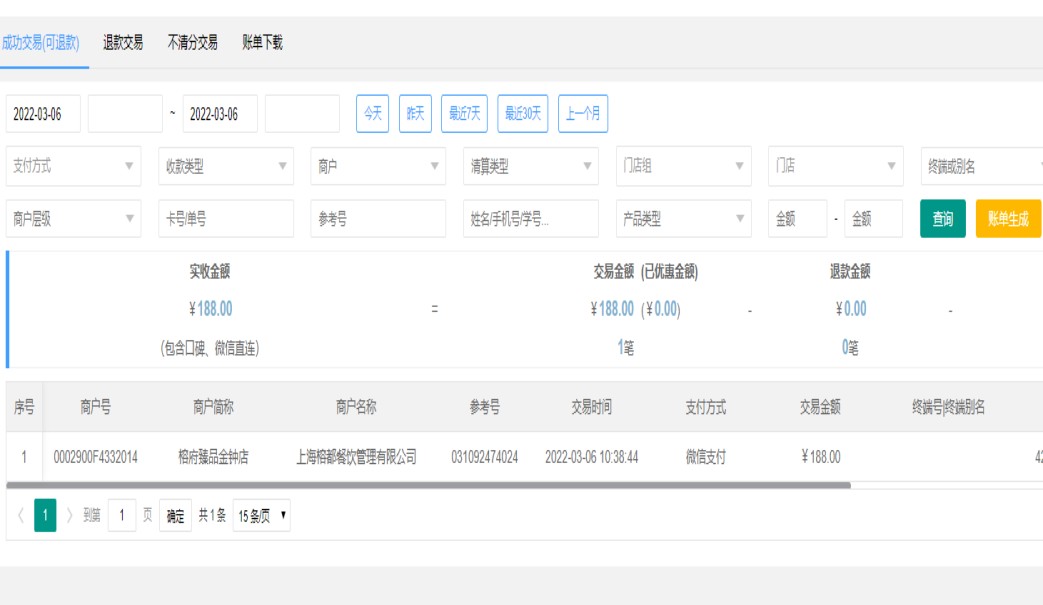Expand the 清算类型 dropdown
Viewport: 1043px width, 605px height.
tap(530, 167)
